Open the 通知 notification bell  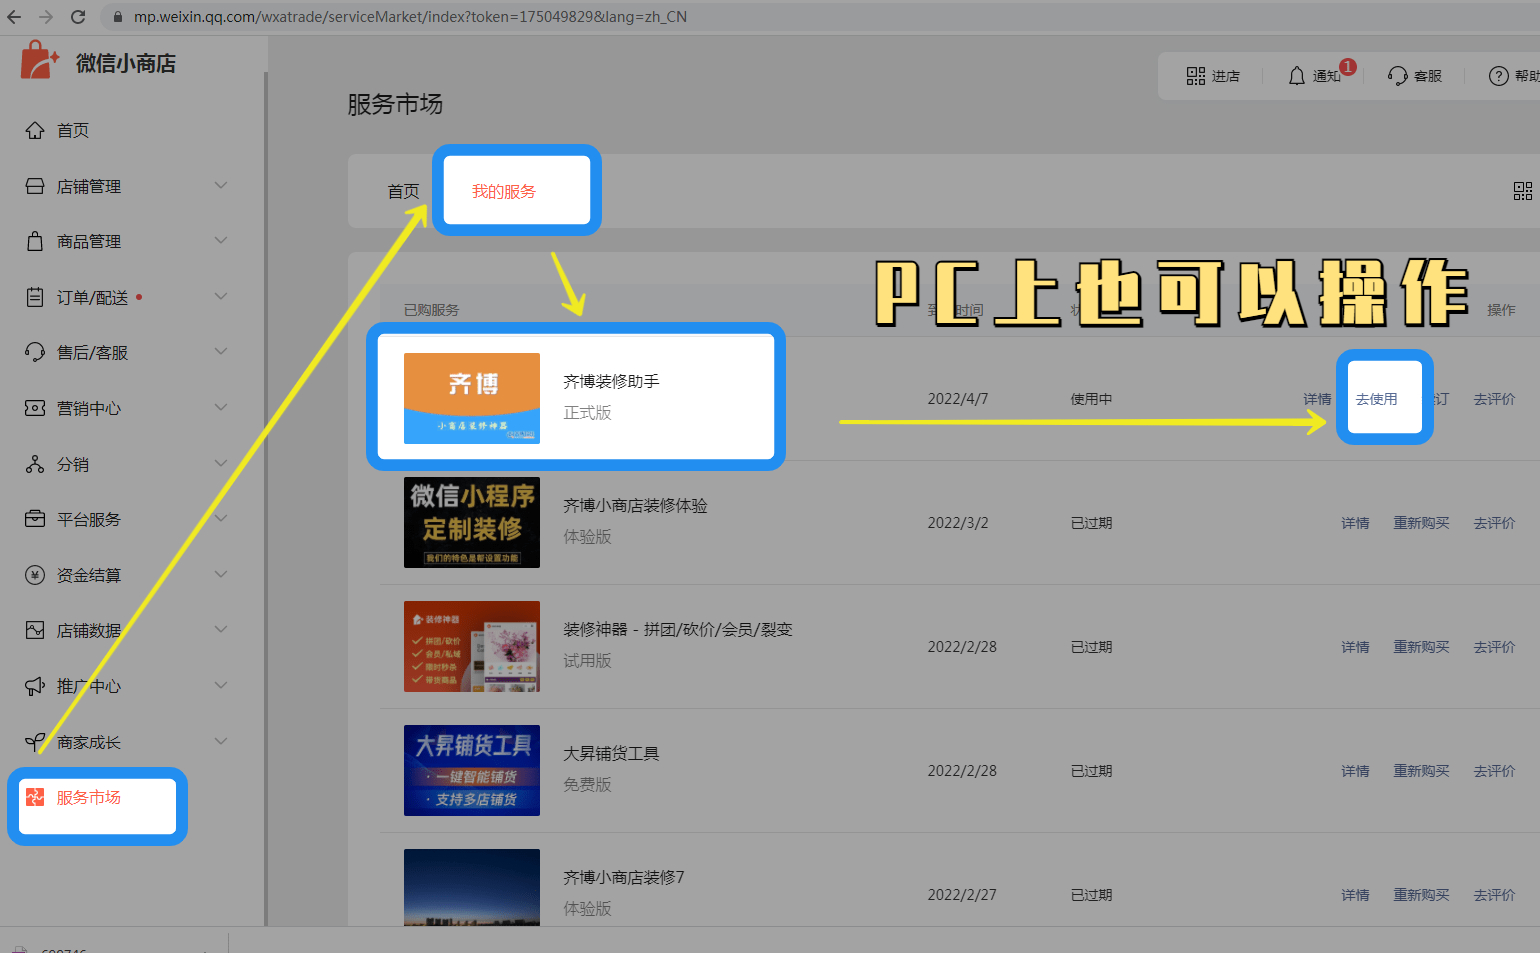[1297, 76]
